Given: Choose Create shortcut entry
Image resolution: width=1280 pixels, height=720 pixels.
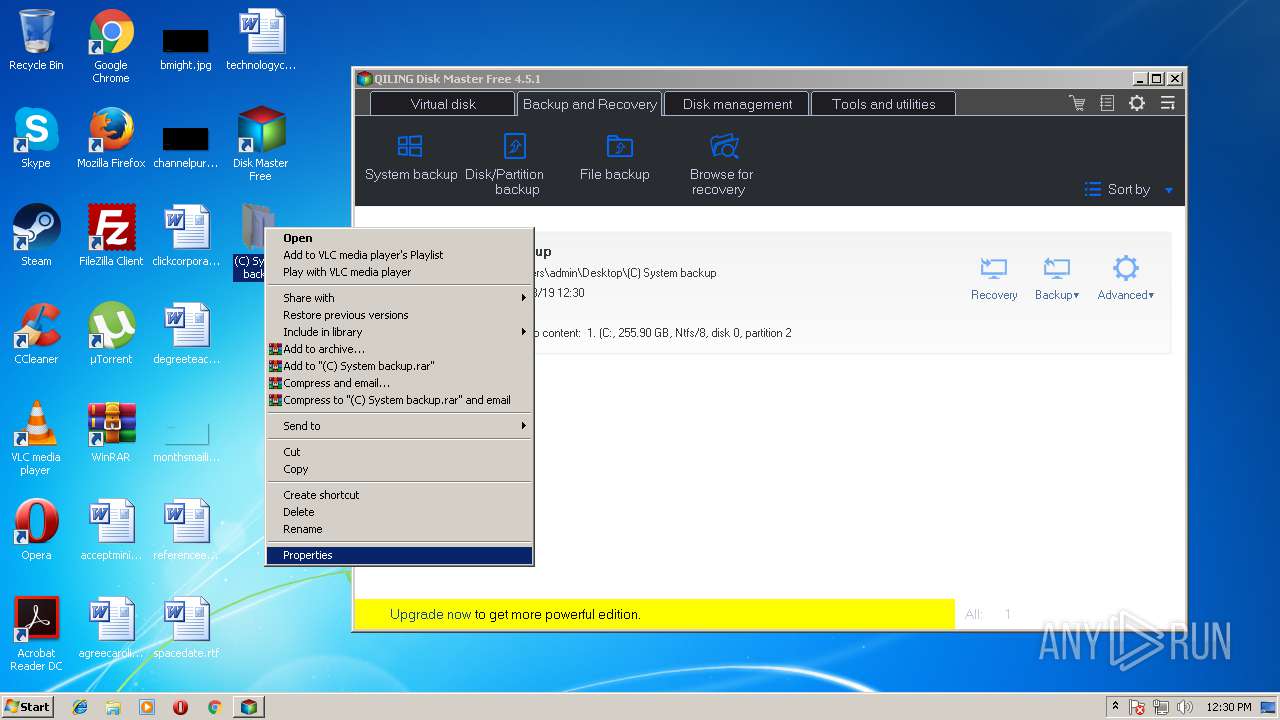Looking at the screenshot, I should pyautogui.click(x=399, y=495).
